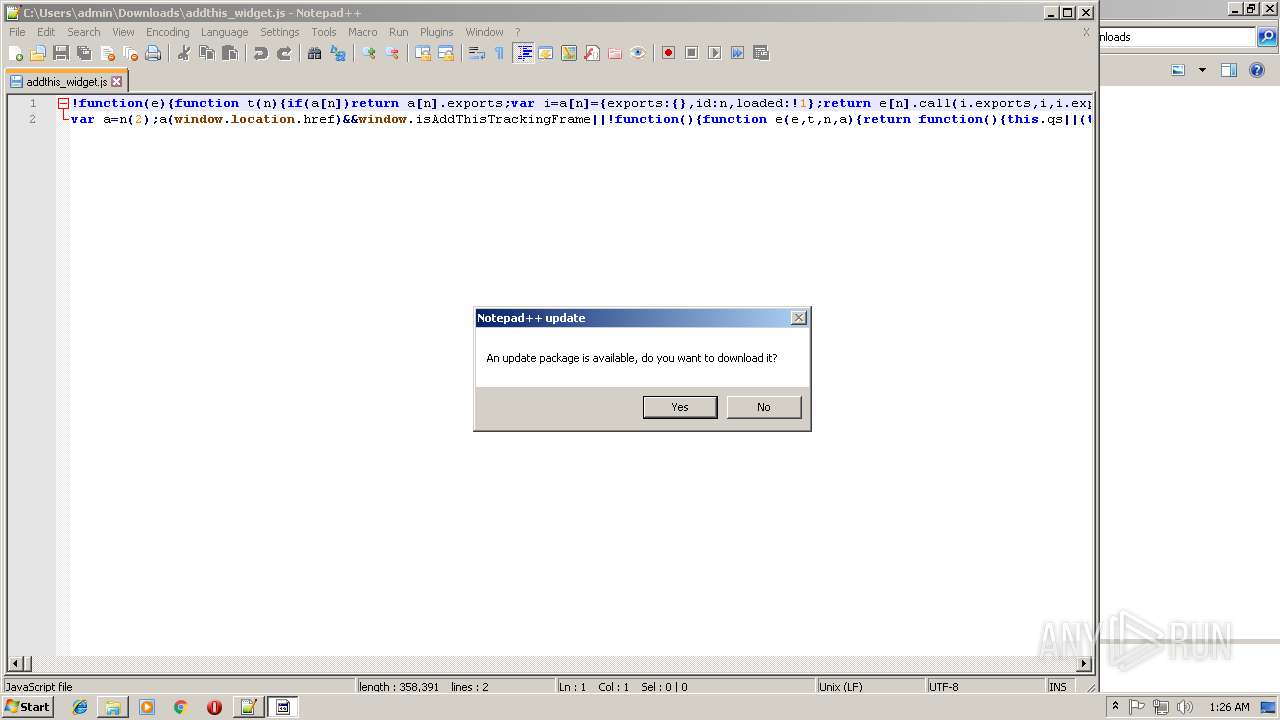Expand the Explorer view options dropdown arrow

[x=1202, y=70]
